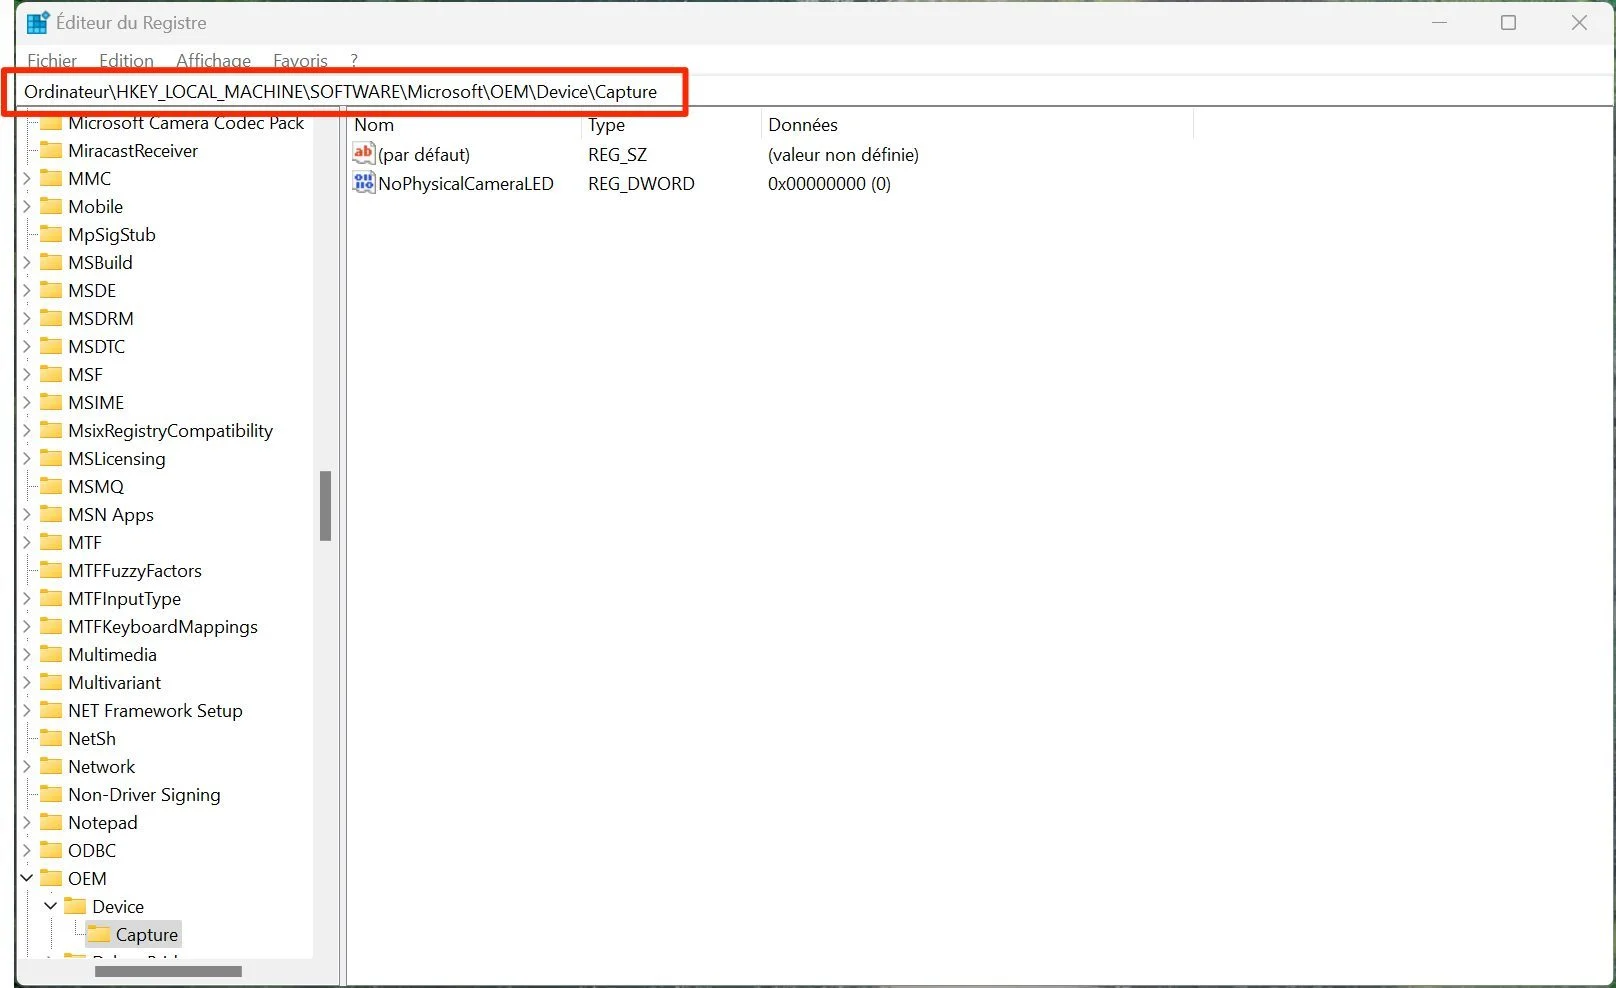Expand the MSN Apps key chevron

coord(27,514)
